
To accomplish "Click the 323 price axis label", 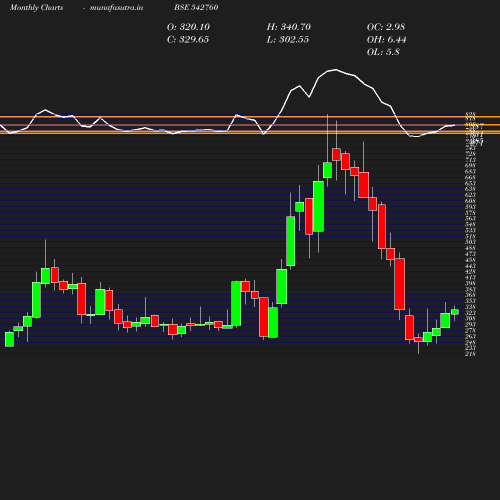I will pyautogui.click(x=470, y=313).
